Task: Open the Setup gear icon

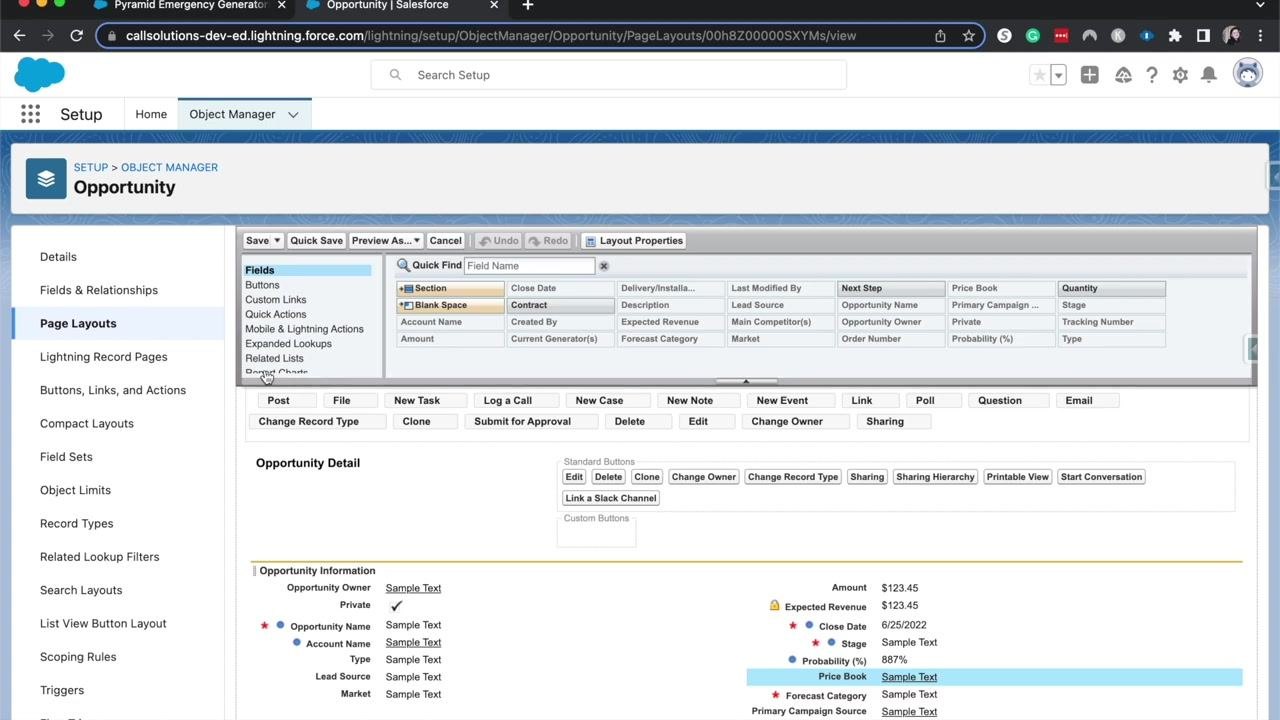Action: (x=1180, y=75)
